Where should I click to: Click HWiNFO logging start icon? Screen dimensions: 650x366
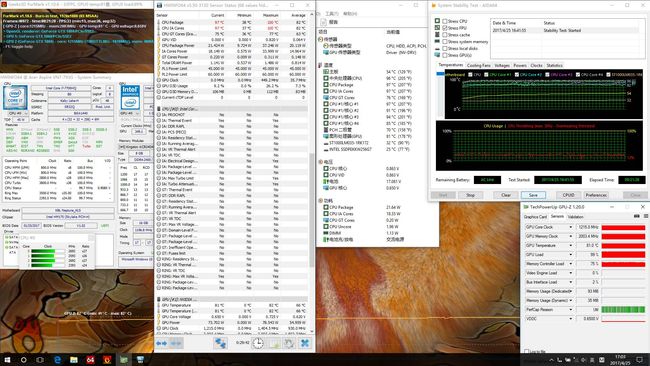click(x=274, y=343)
